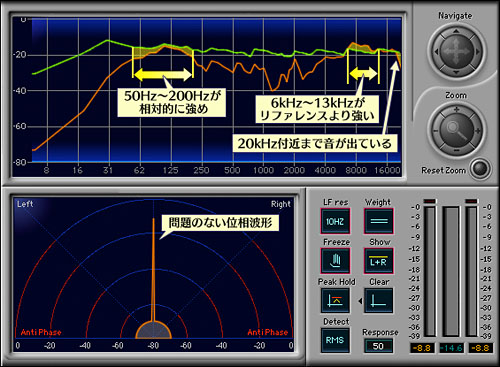This screenshot has height=367, width=500.
Task: Click the Clear graph button
Action: (379, 300)
